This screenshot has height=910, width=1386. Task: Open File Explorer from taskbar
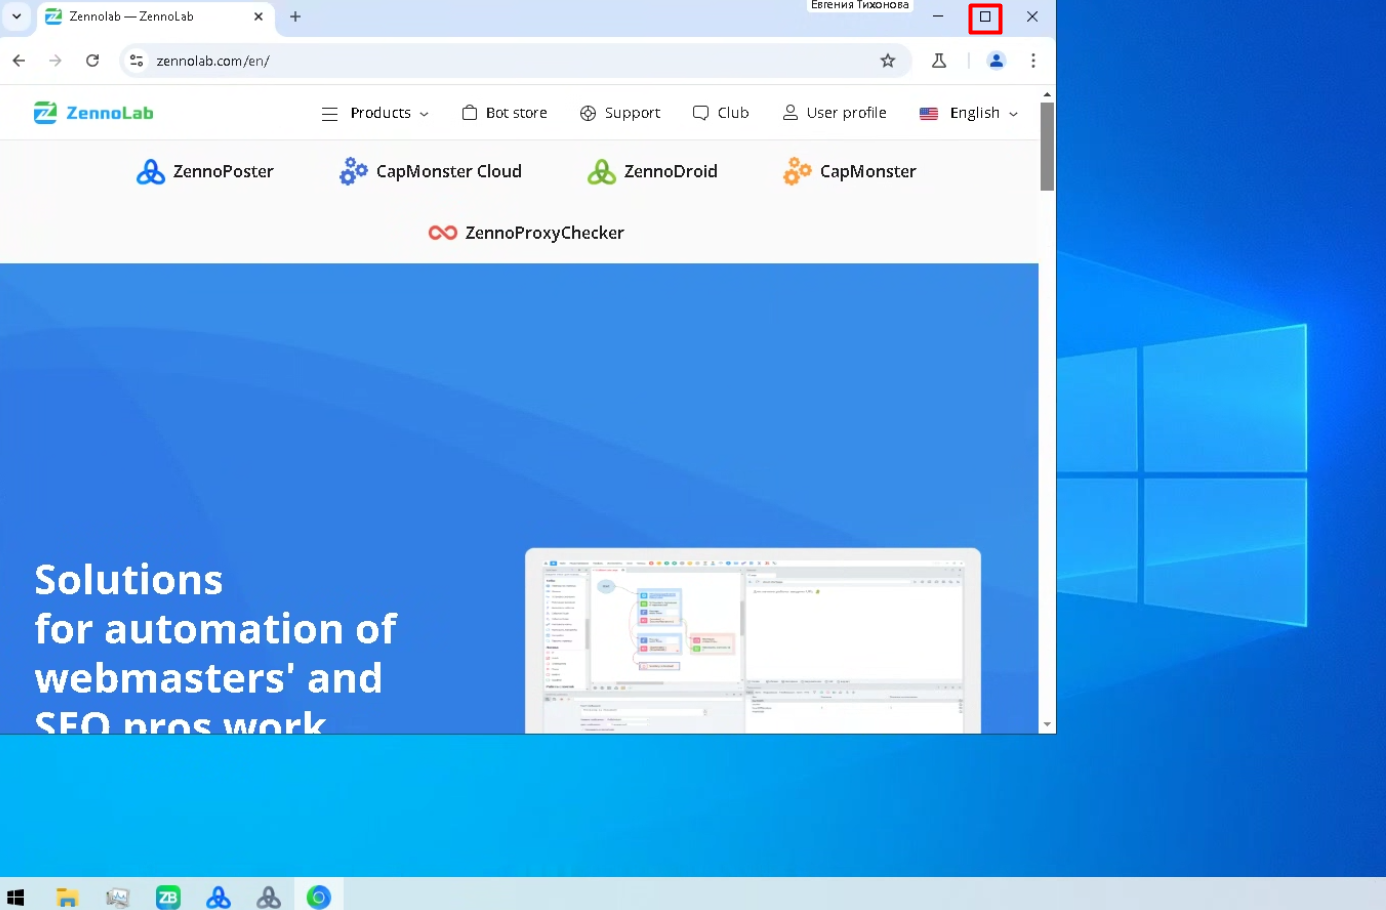coord(67,897)
